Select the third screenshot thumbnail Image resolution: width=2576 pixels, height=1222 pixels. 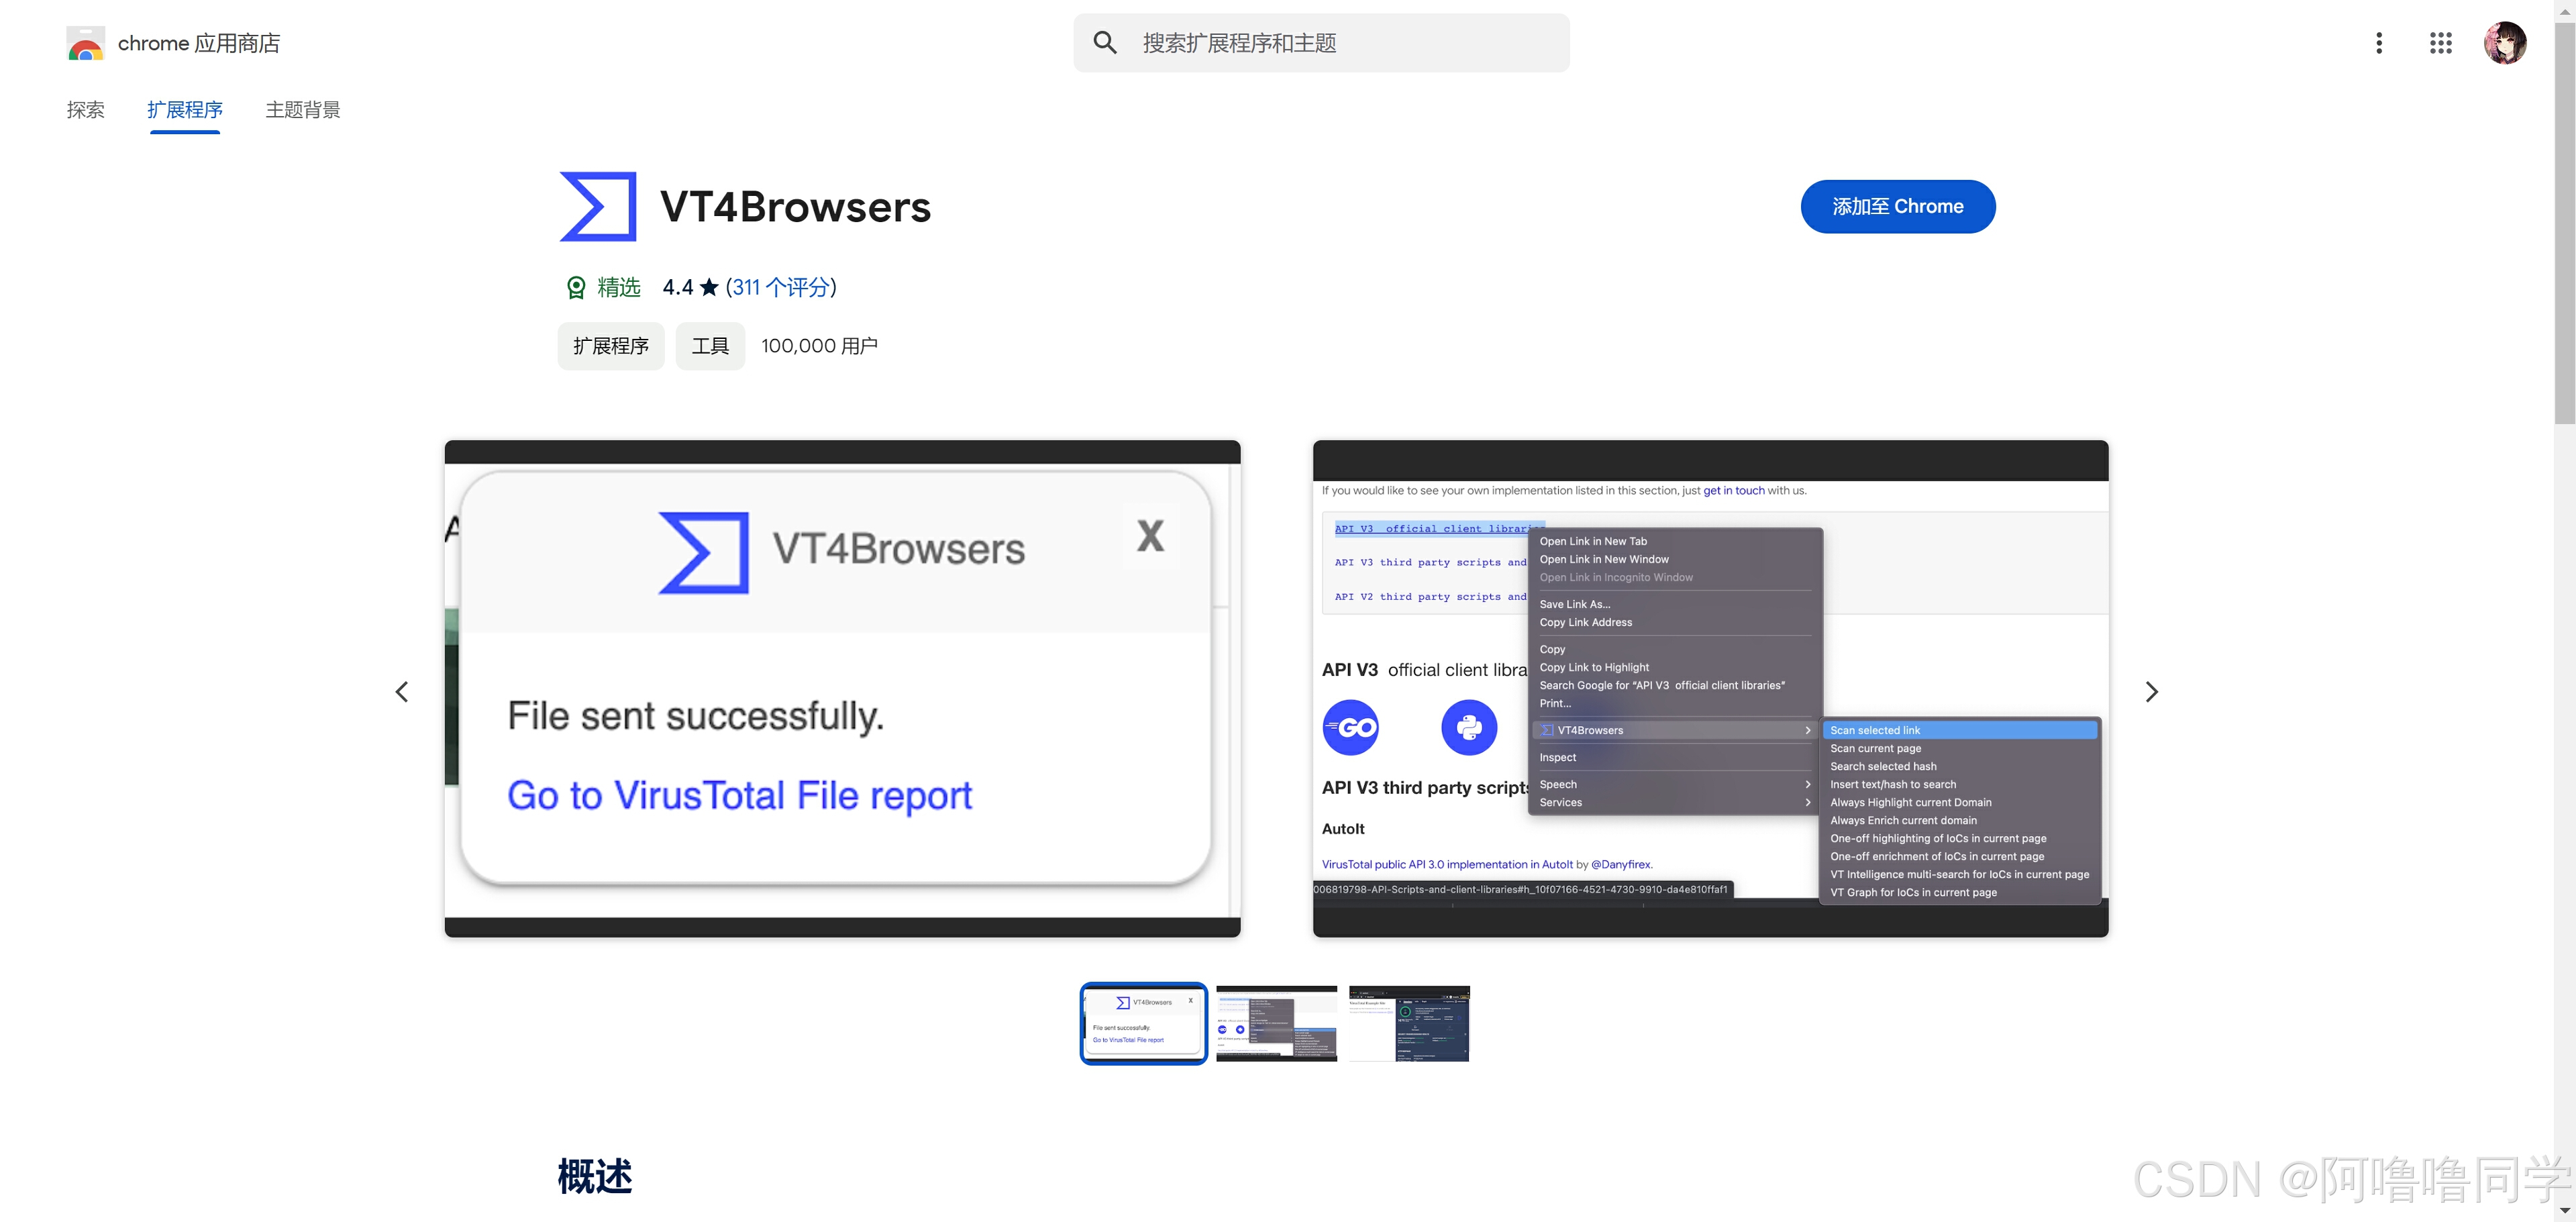[1409, 1023]
